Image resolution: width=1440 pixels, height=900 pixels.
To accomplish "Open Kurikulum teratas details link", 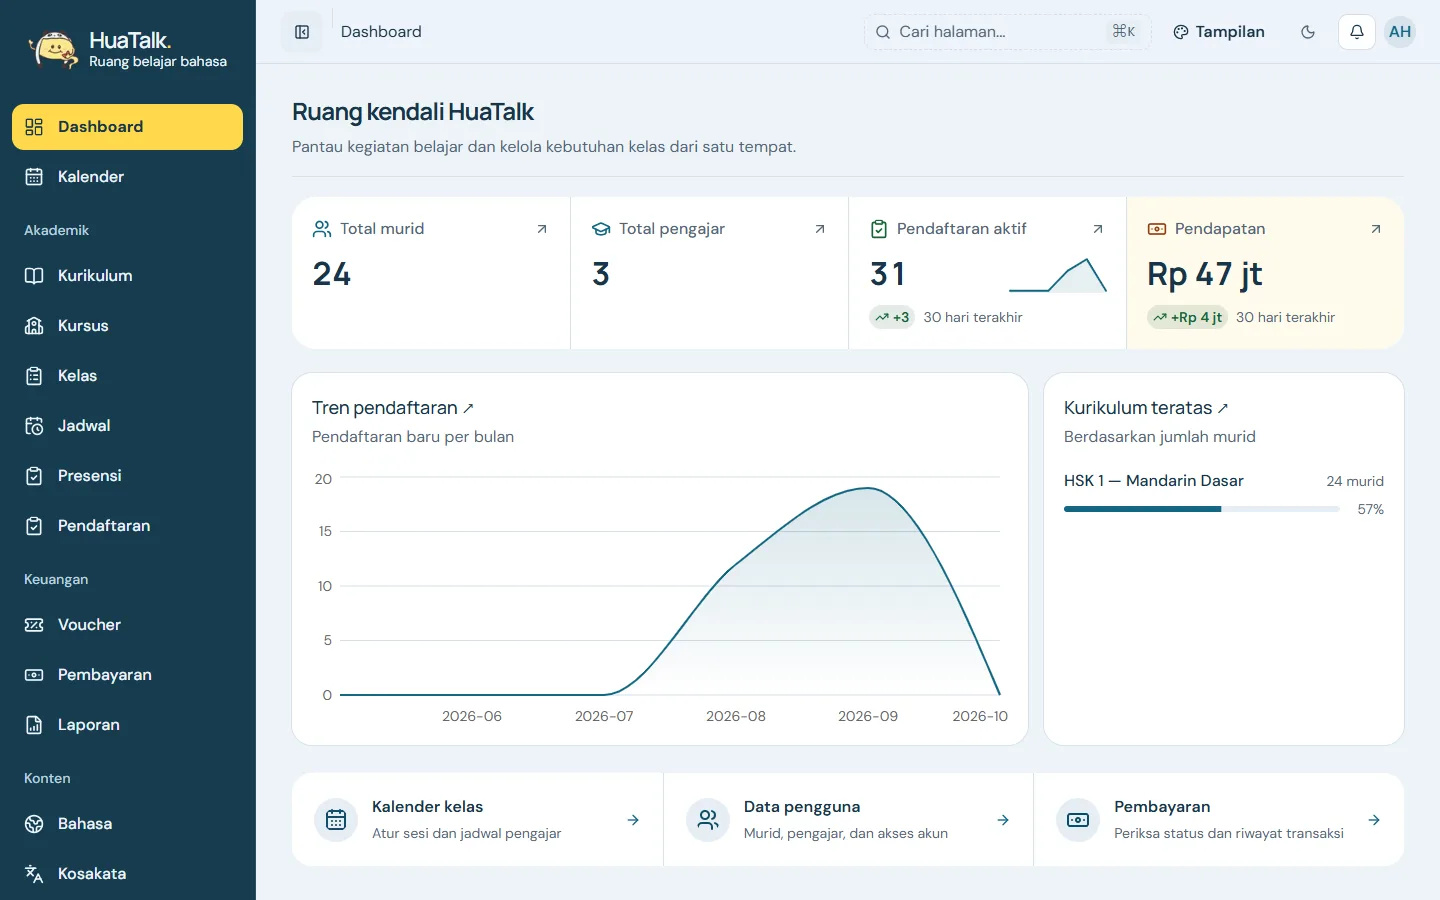I will (x=1146, y=408).
